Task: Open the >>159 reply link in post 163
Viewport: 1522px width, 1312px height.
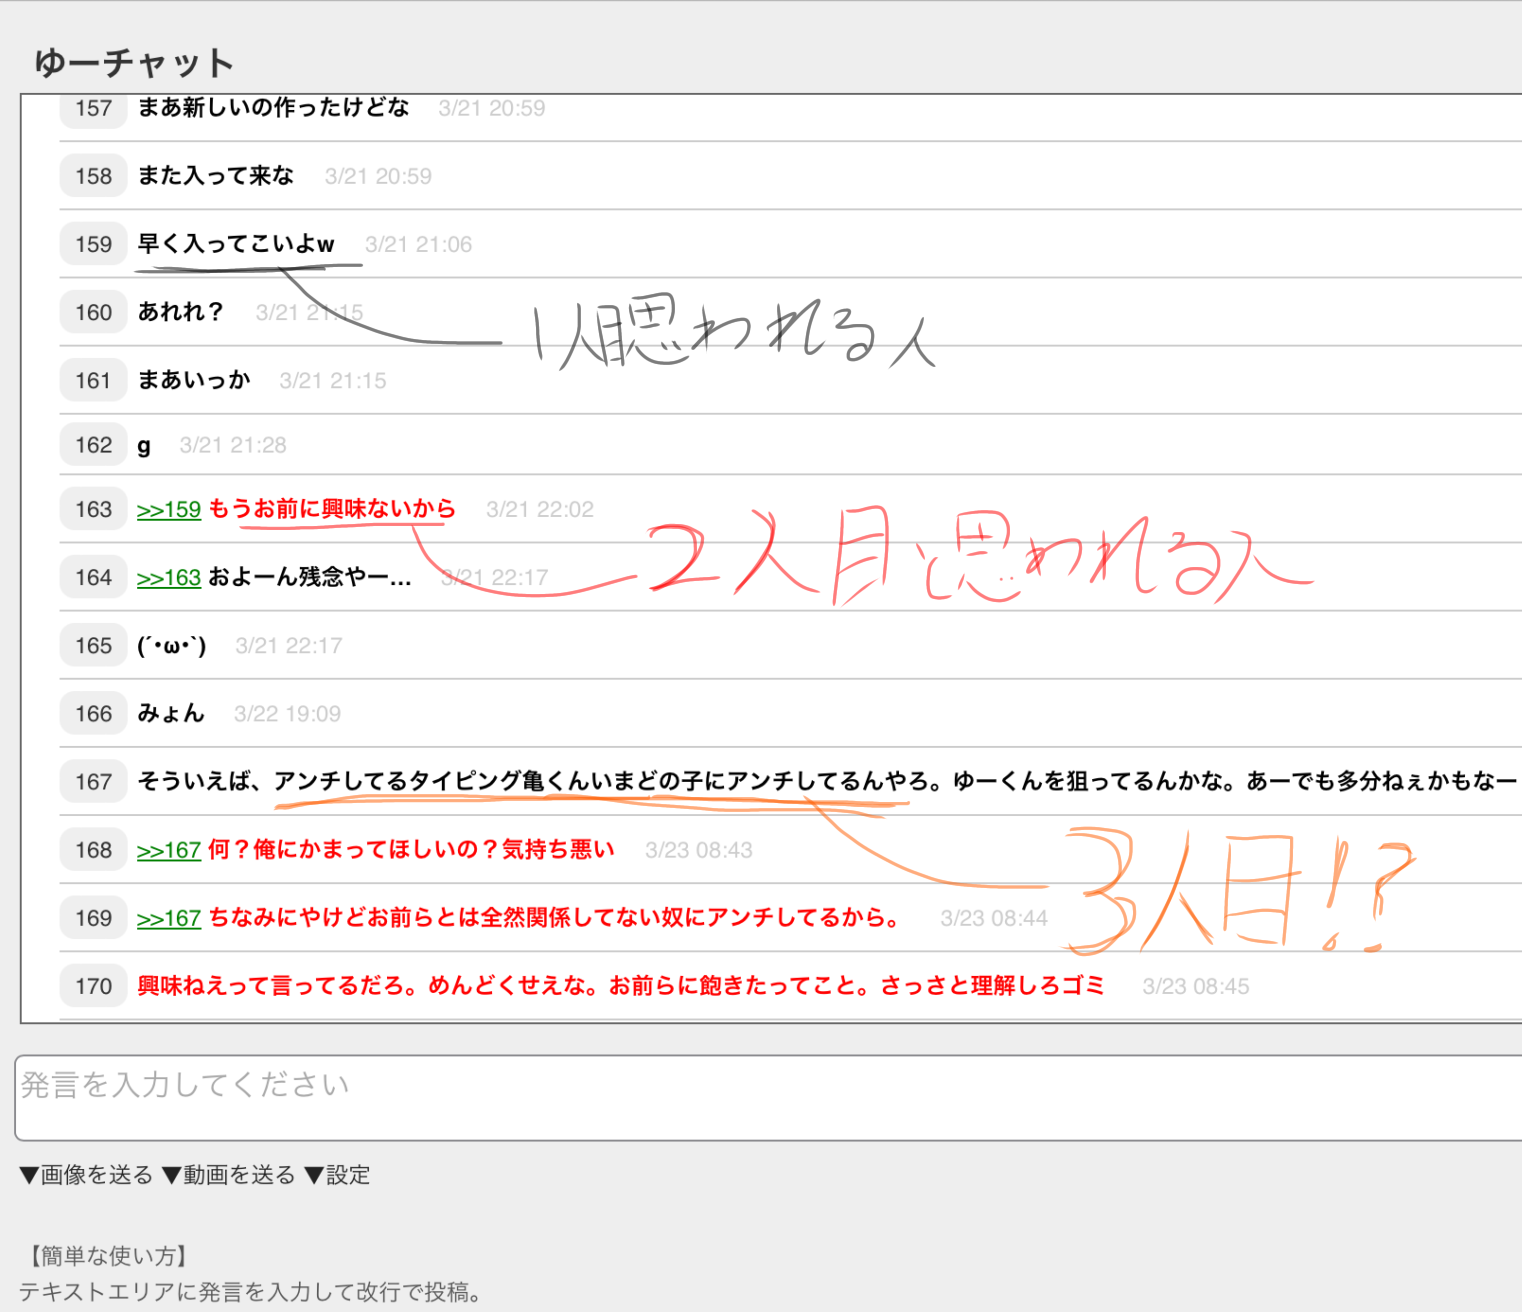Action: (169, 510)
